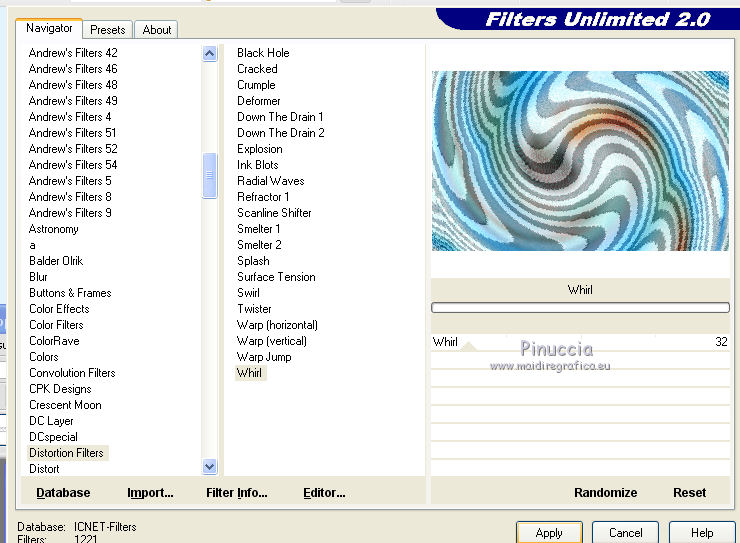Choose the Black Hole filter

tap(263, 52)
